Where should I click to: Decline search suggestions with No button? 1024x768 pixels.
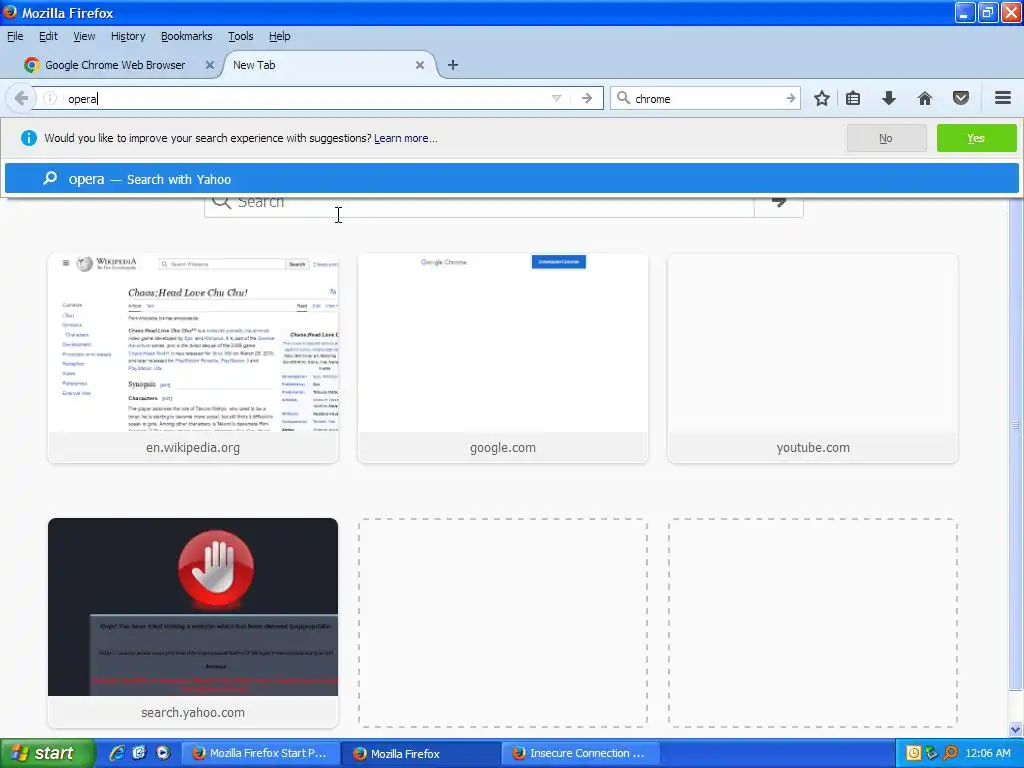click(x=886, y=138)
